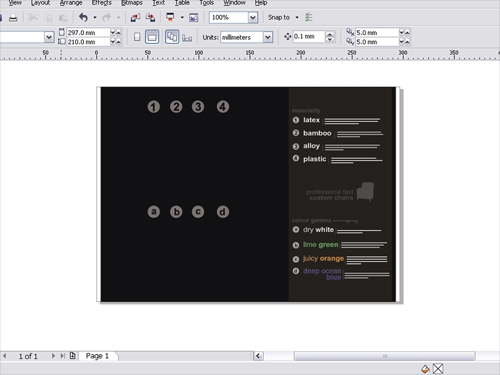The width and height of the screenshot is (500, 375).
Task: Open the redo history dropdown arrow
Action: tap(118, 17)
